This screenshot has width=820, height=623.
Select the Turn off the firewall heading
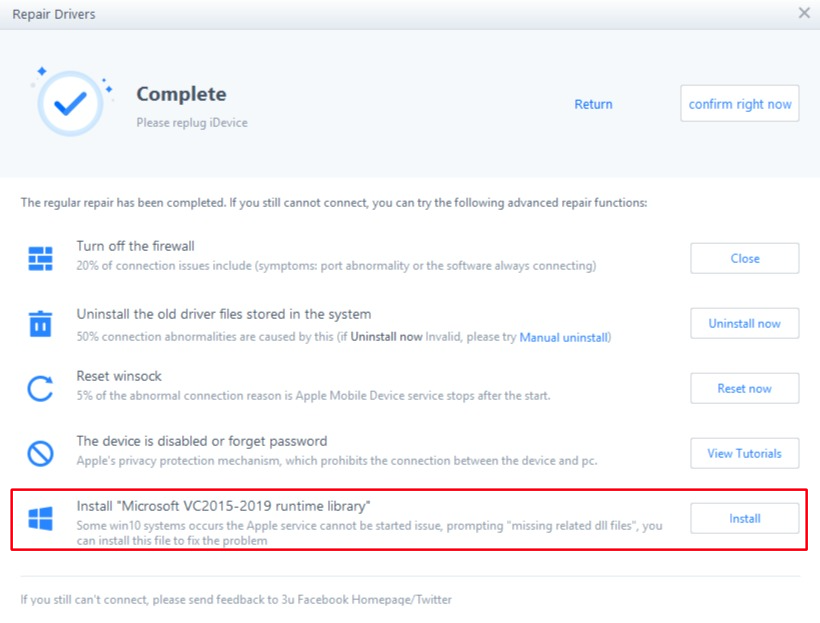(x=135, y=246)
